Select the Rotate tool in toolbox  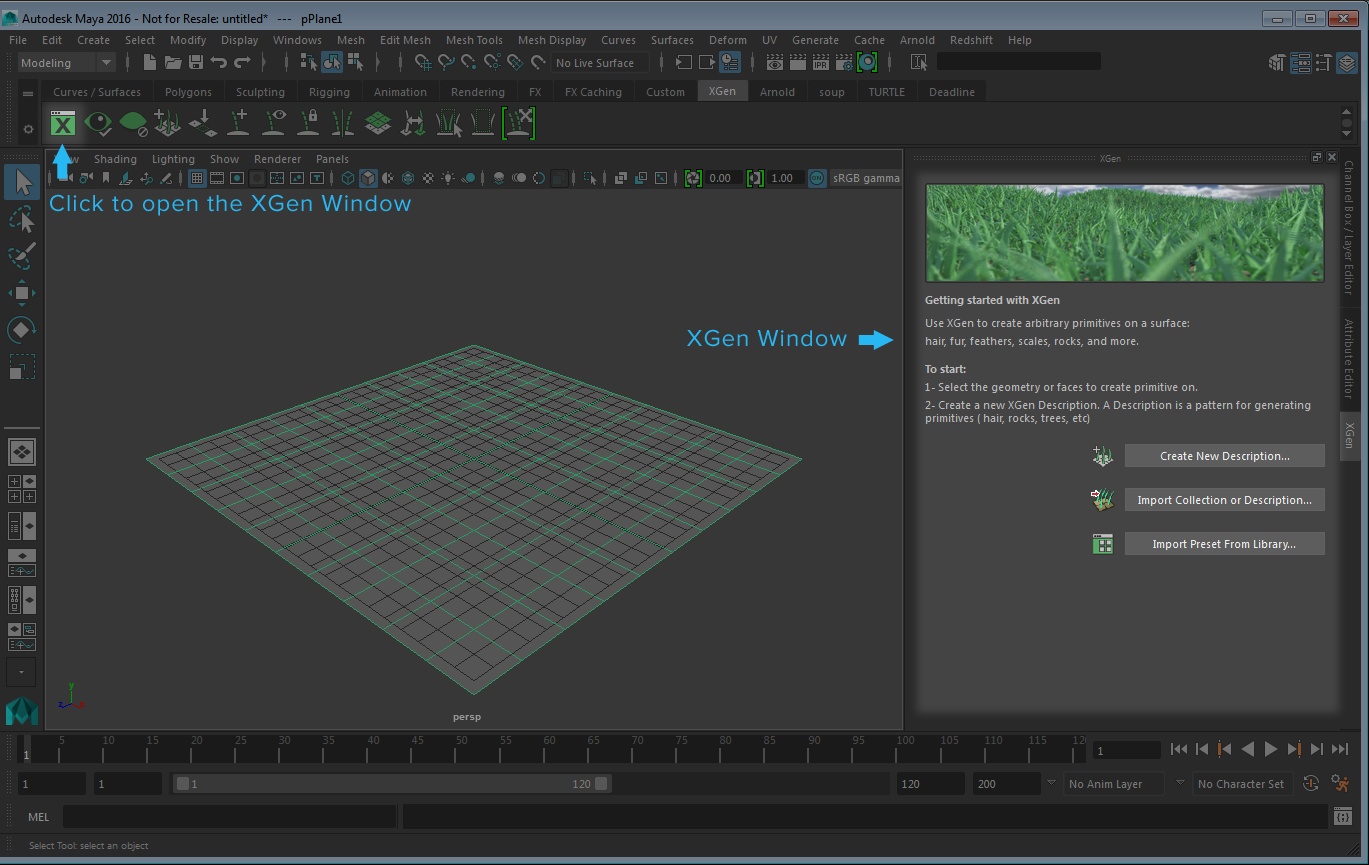point(22,329)
